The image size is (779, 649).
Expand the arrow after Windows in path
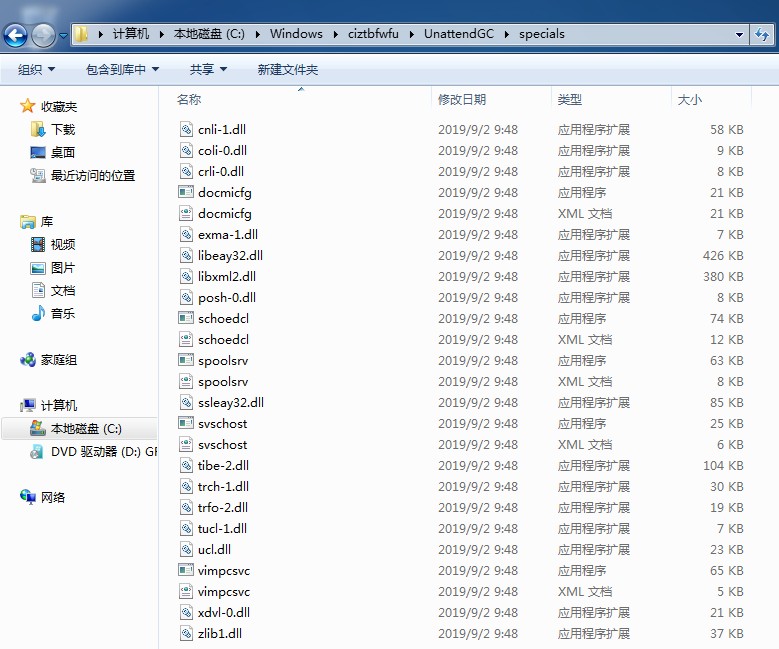tap(336, 34)
